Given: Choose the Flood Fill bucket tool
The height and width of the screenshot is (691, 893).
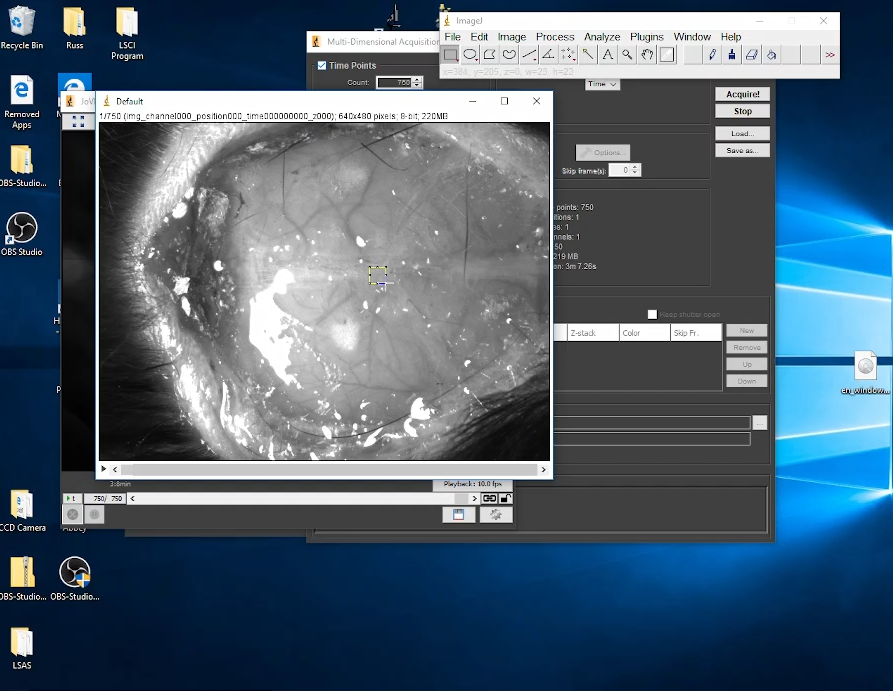Looking at the screenshot, I should [x=772, y=55].
